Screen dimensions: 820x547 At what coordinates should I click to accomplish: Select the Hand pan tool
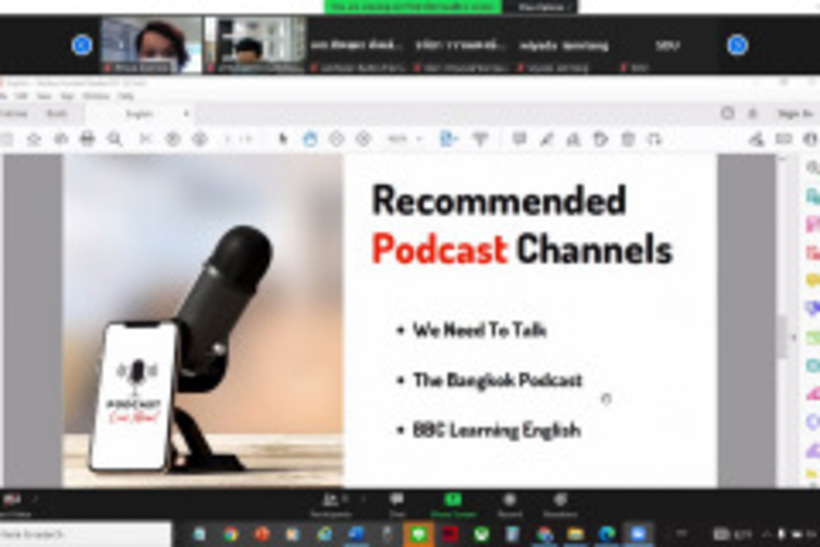310,139
